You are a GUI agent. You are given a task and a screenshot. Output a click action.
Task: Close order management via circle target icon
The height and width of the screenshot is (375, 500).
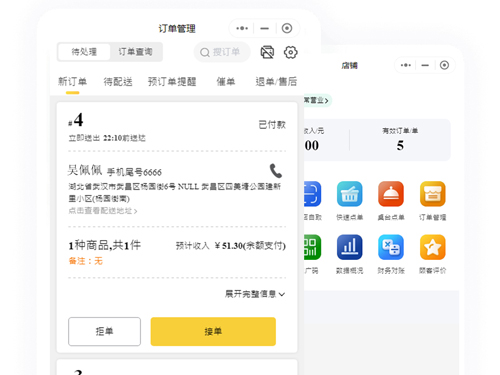point(287,28)
